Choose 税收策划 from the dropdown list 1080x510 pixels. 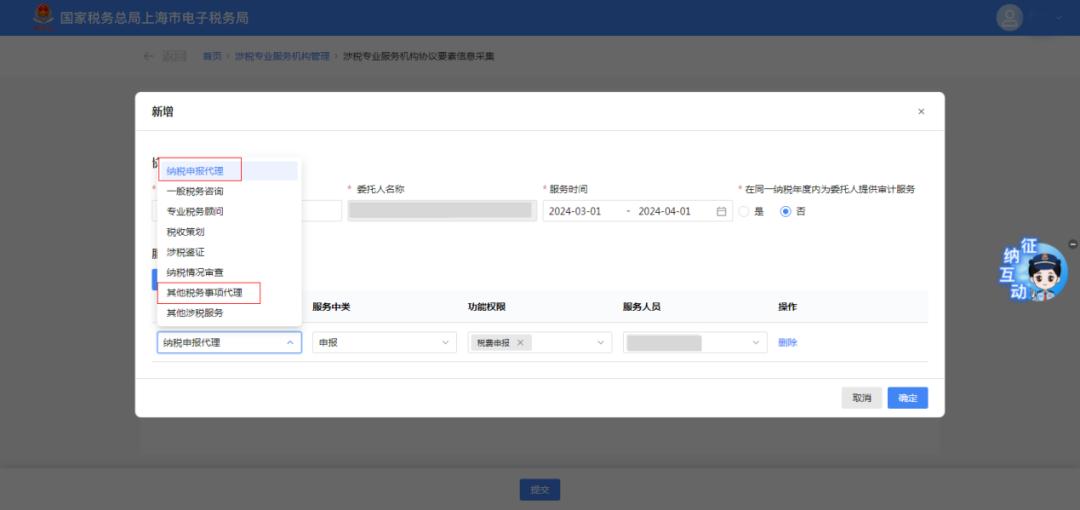click(x=186, y=232)
